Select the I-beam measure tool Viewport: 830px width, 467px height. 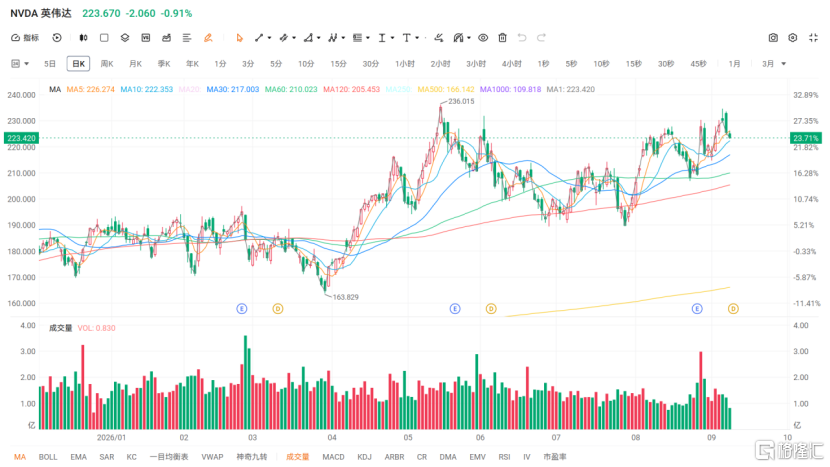pyautogui.click(x=382, y=38)
